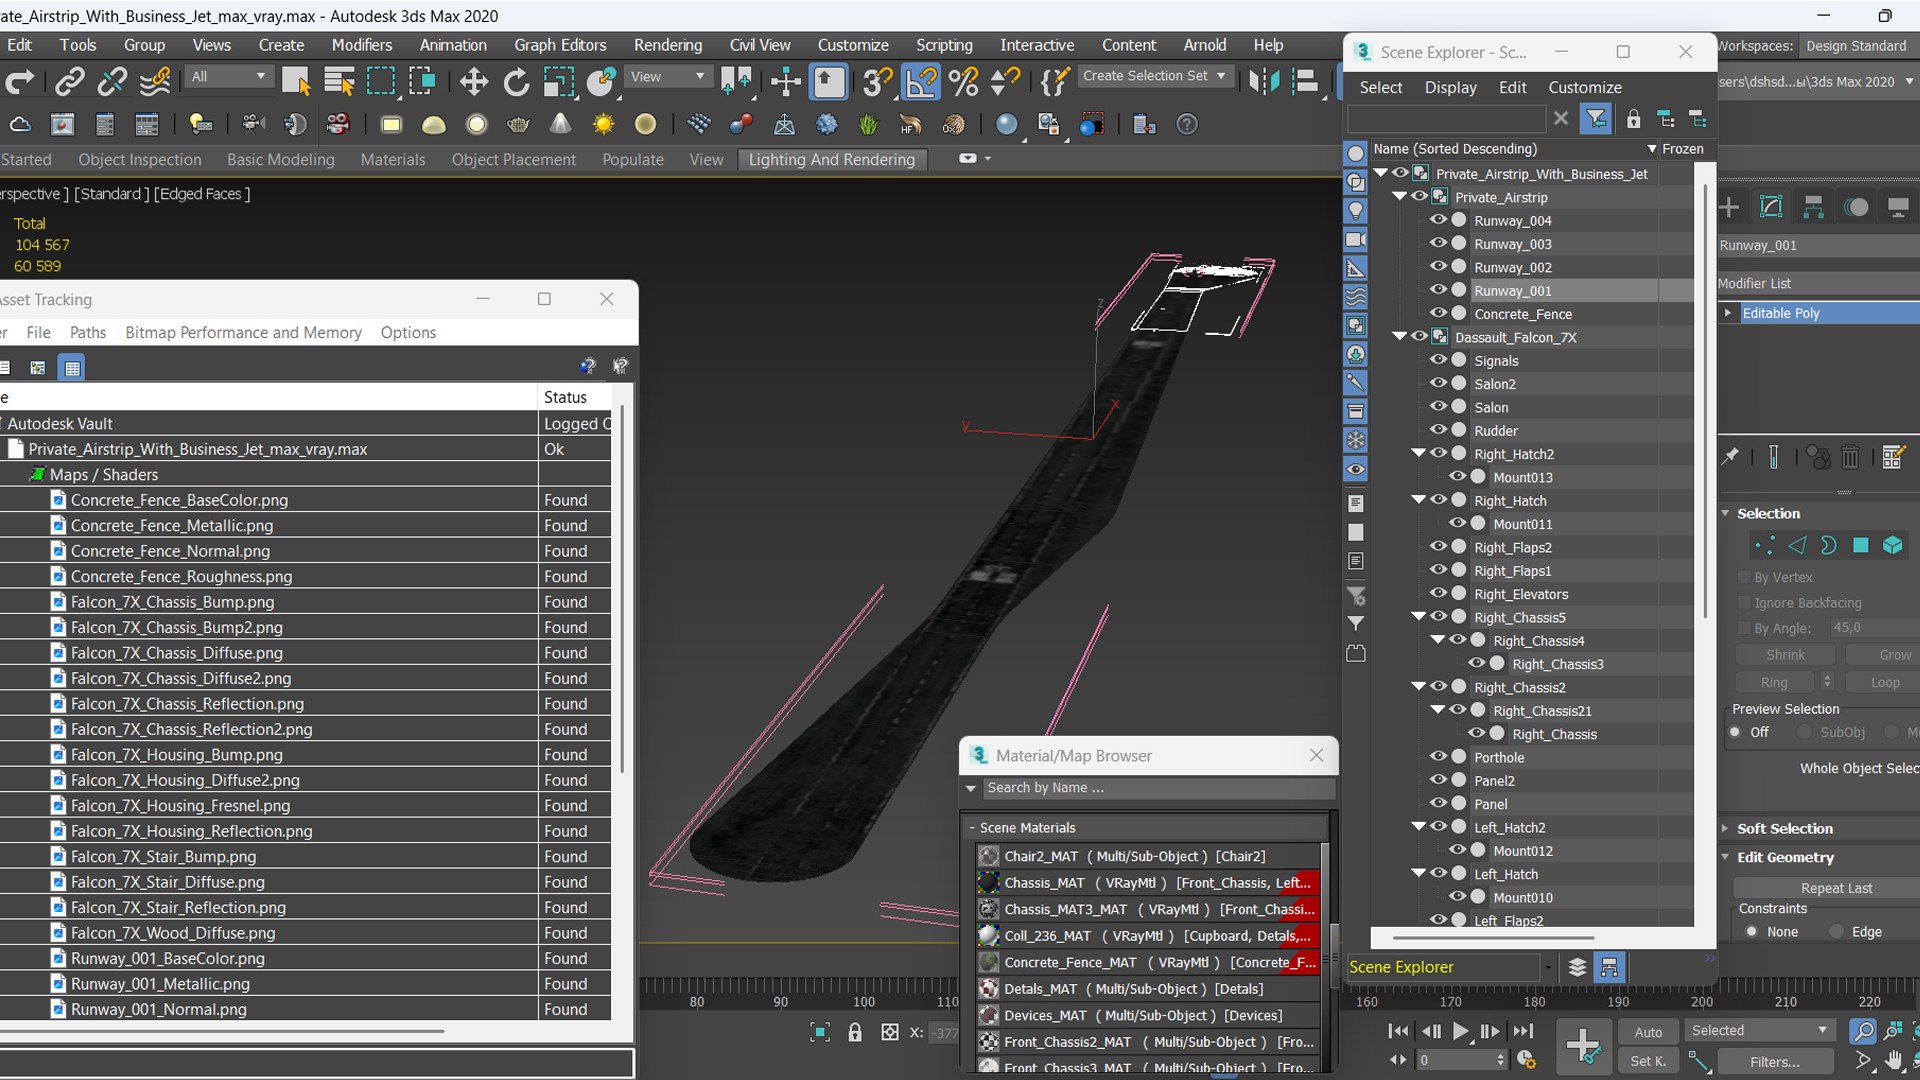This screenshot has width=1920, height=1080.
Task: Clear the Scene Explorer search with X
Action: pos(1561,119)
